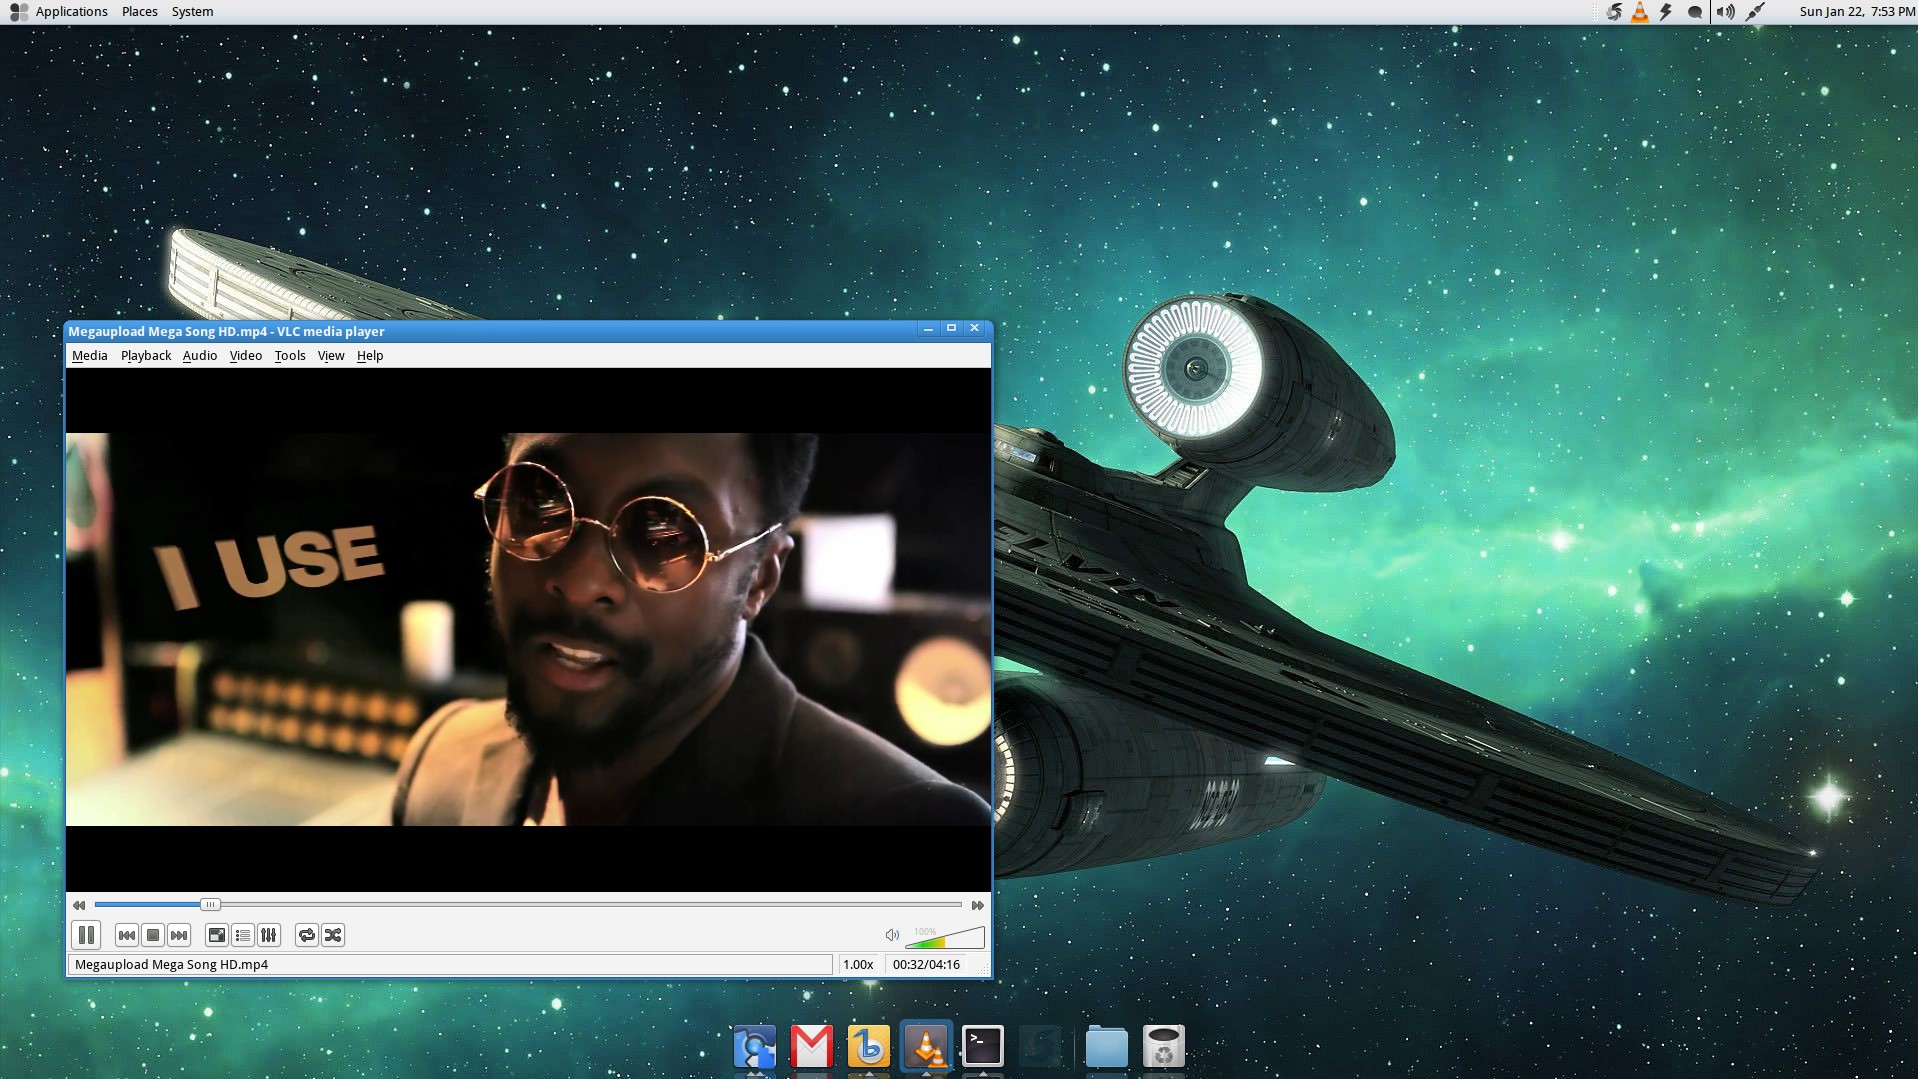
Task: Open the Trash from the dock
Action: click(x=1164, y=1047)
